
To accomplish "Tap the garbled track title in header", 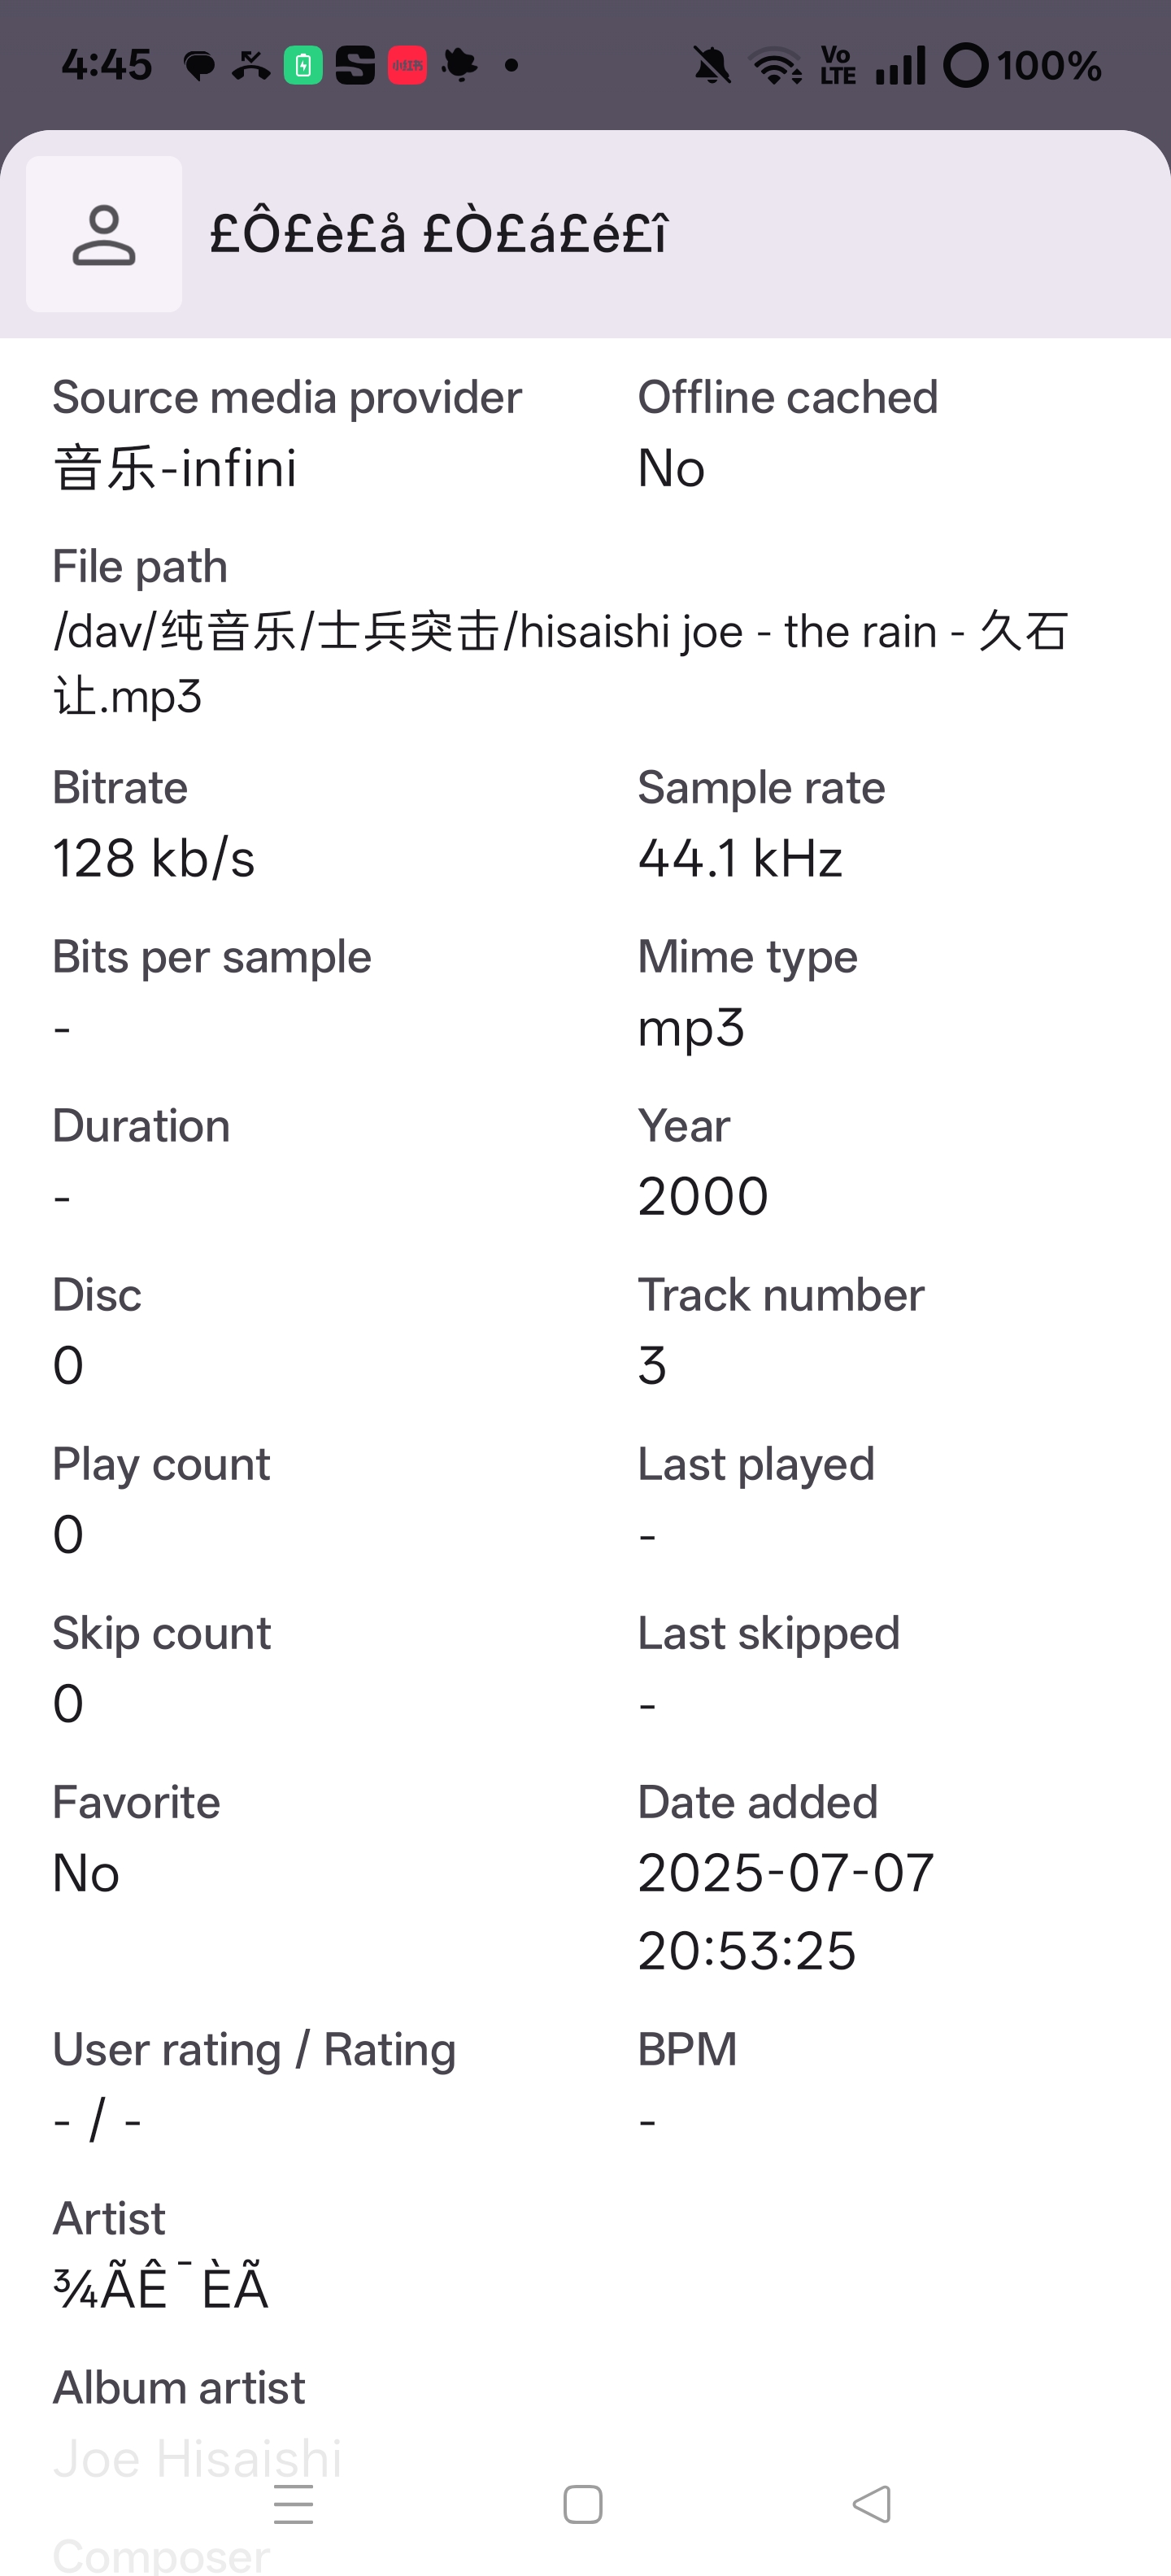I will 438,234.
